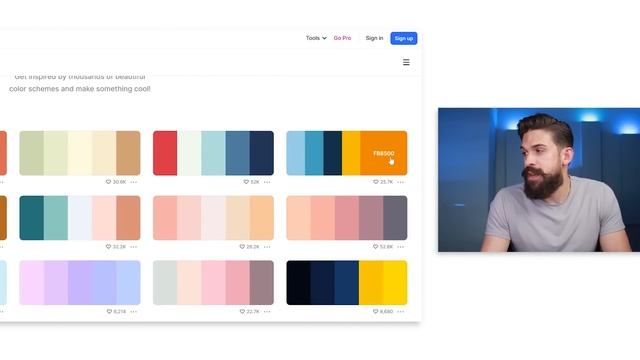
Task: Expand the Tools dropdown
Action: click(x=316, y=38)
